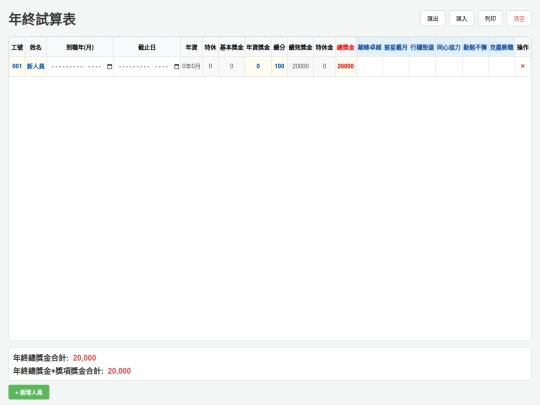Select the red 總獎金 value 20000
Screen dimensions: 540x405
point(346,66)
